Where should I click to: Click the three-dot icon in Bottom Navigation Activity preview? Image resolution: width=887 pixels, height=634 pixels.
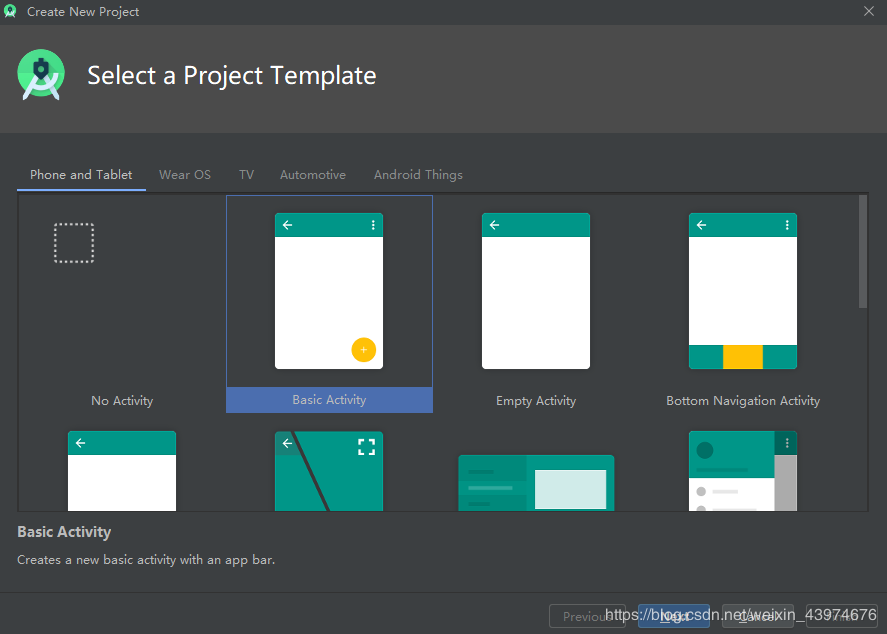point(786,224)
